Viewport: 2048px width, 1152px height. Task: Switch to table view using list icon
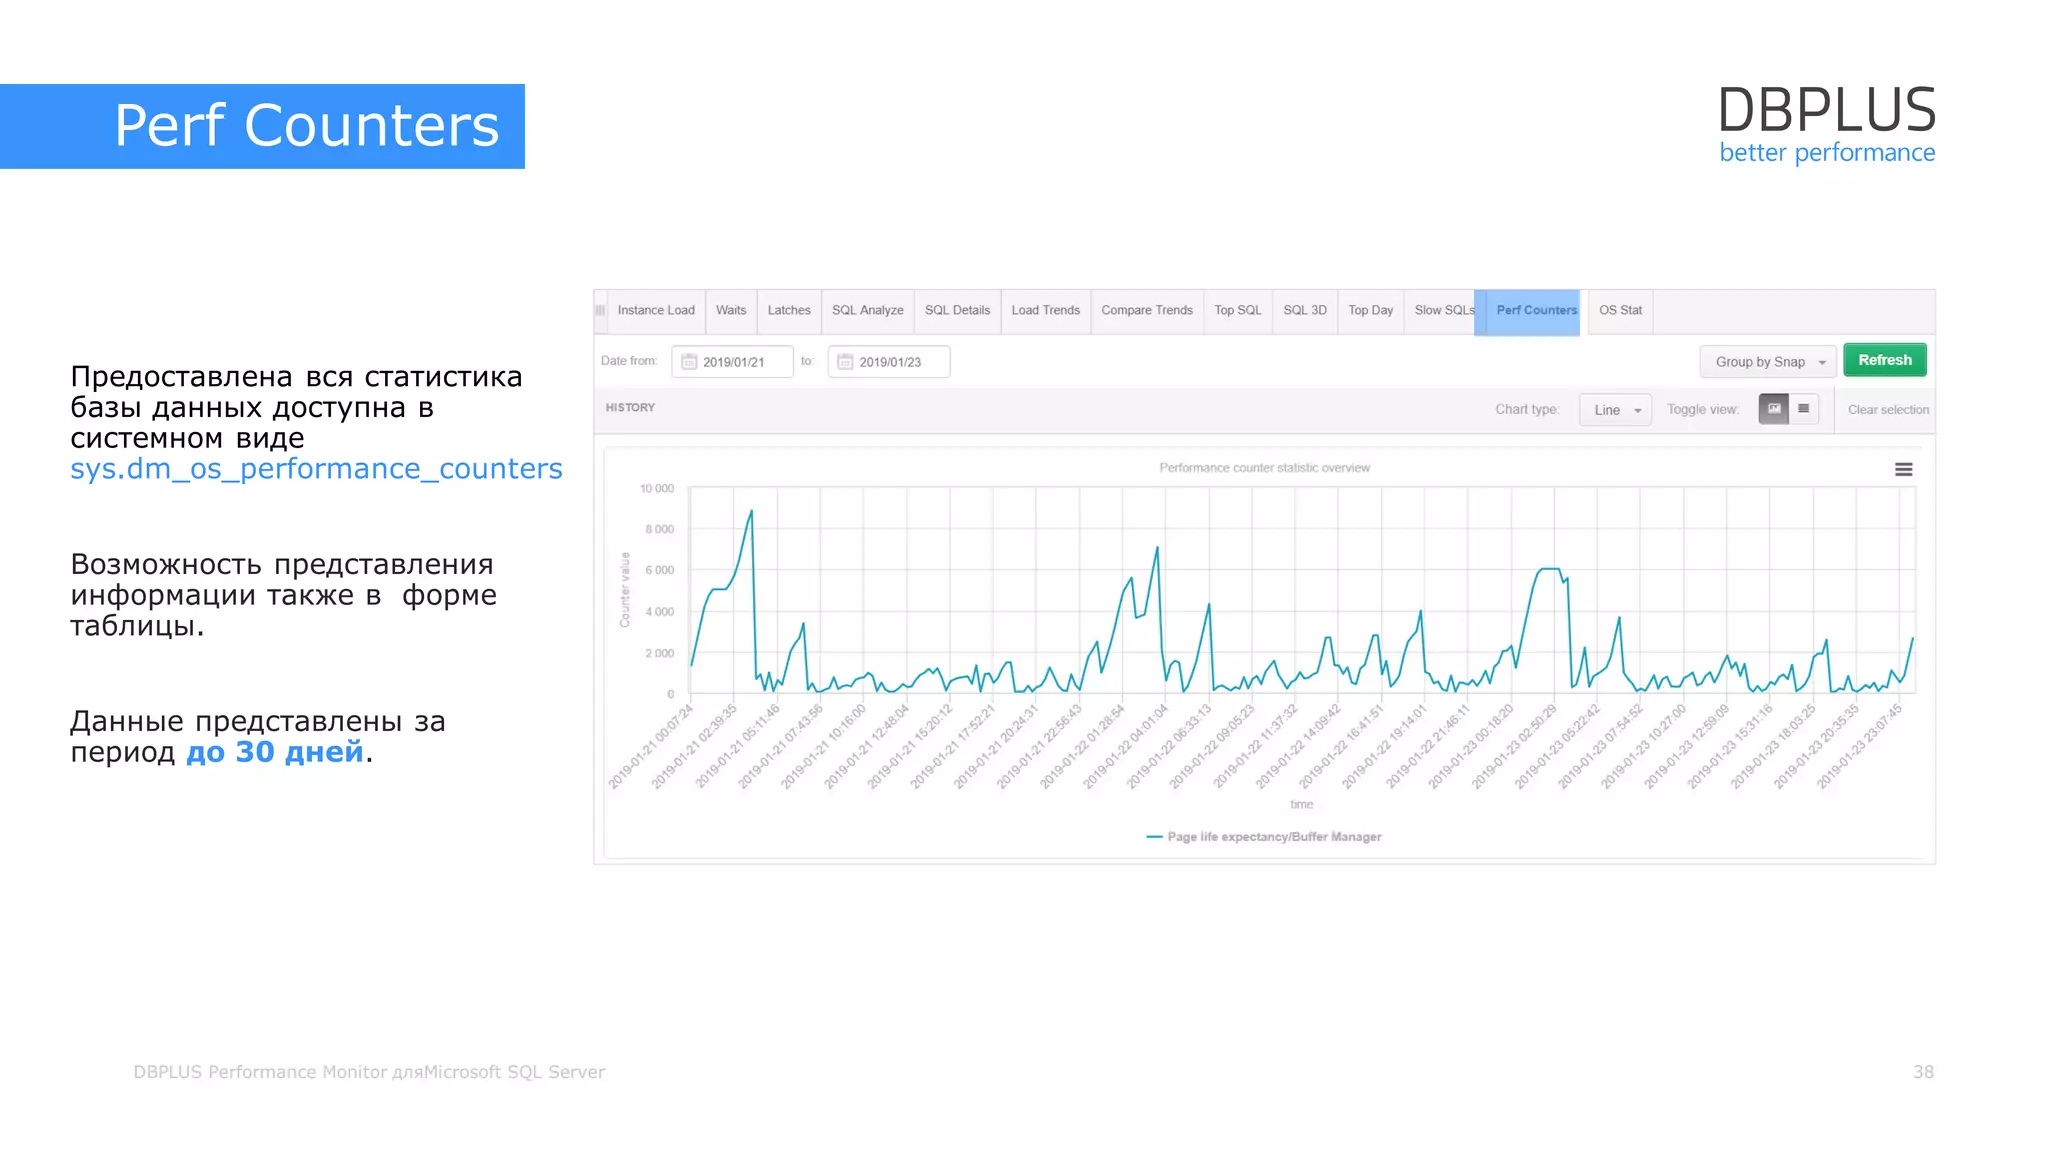point(1803,409)
